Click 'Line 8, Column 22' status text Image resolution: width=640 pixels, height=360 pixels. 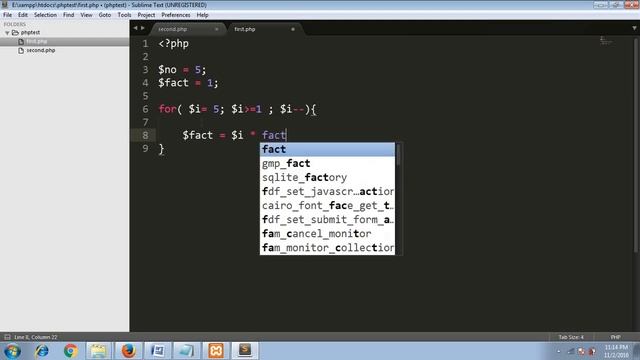[36, 337]
